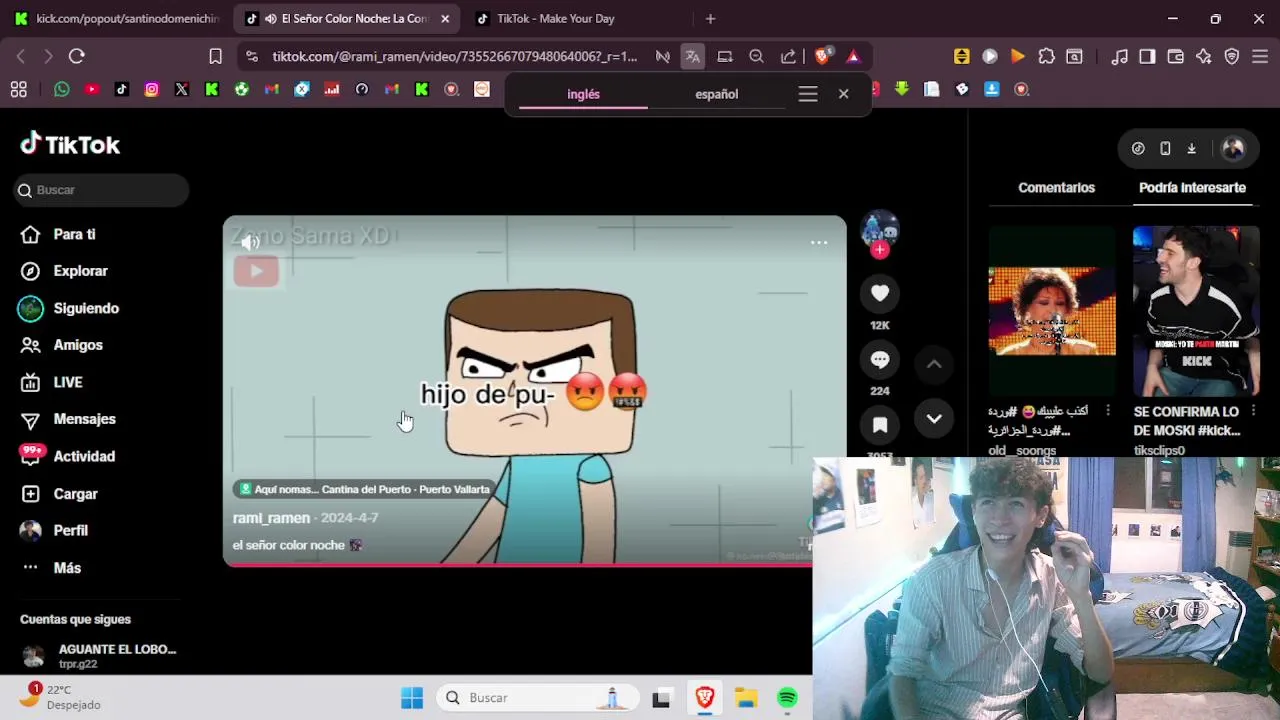The height and width of the screenshot is (720, 1280).
Task: Bookmark this page in the browser
Action: click(215, 57)
